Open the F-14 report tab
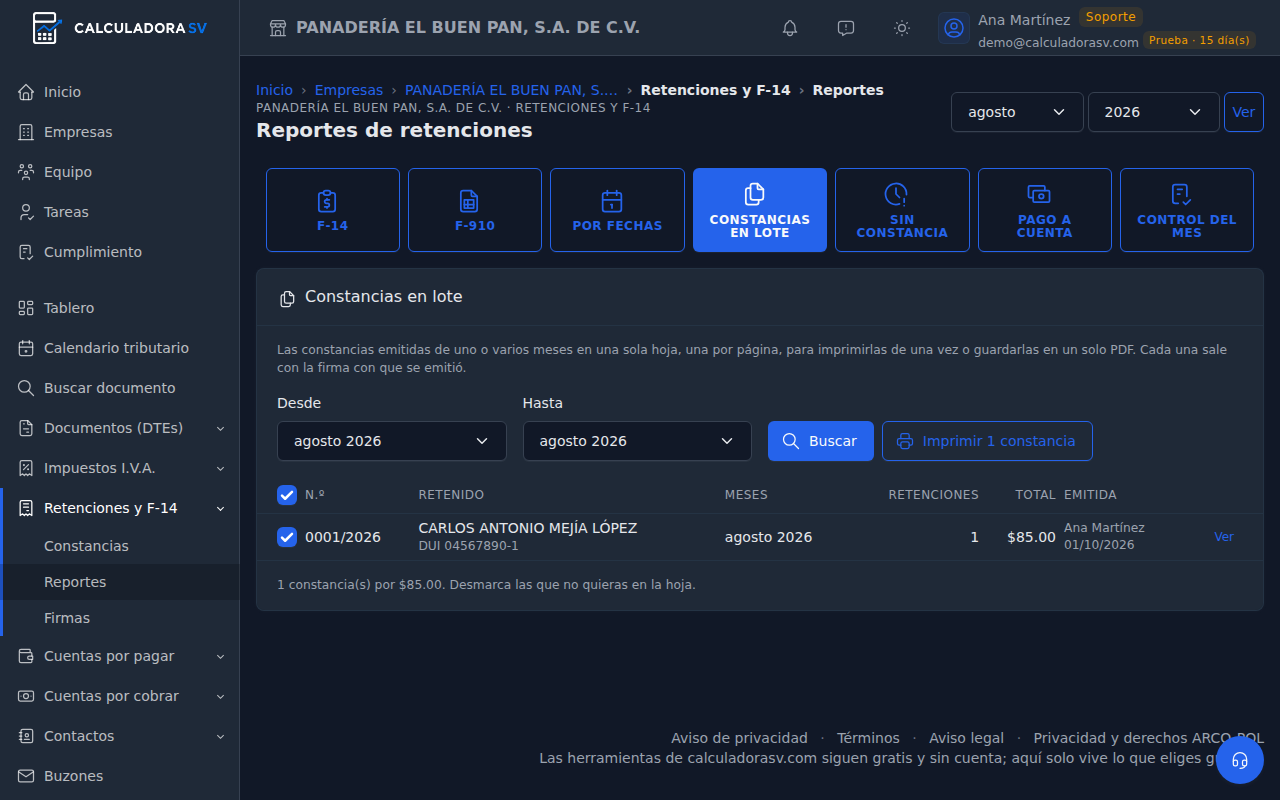This screenshot has height=800, width=1280. coord(333,210)
